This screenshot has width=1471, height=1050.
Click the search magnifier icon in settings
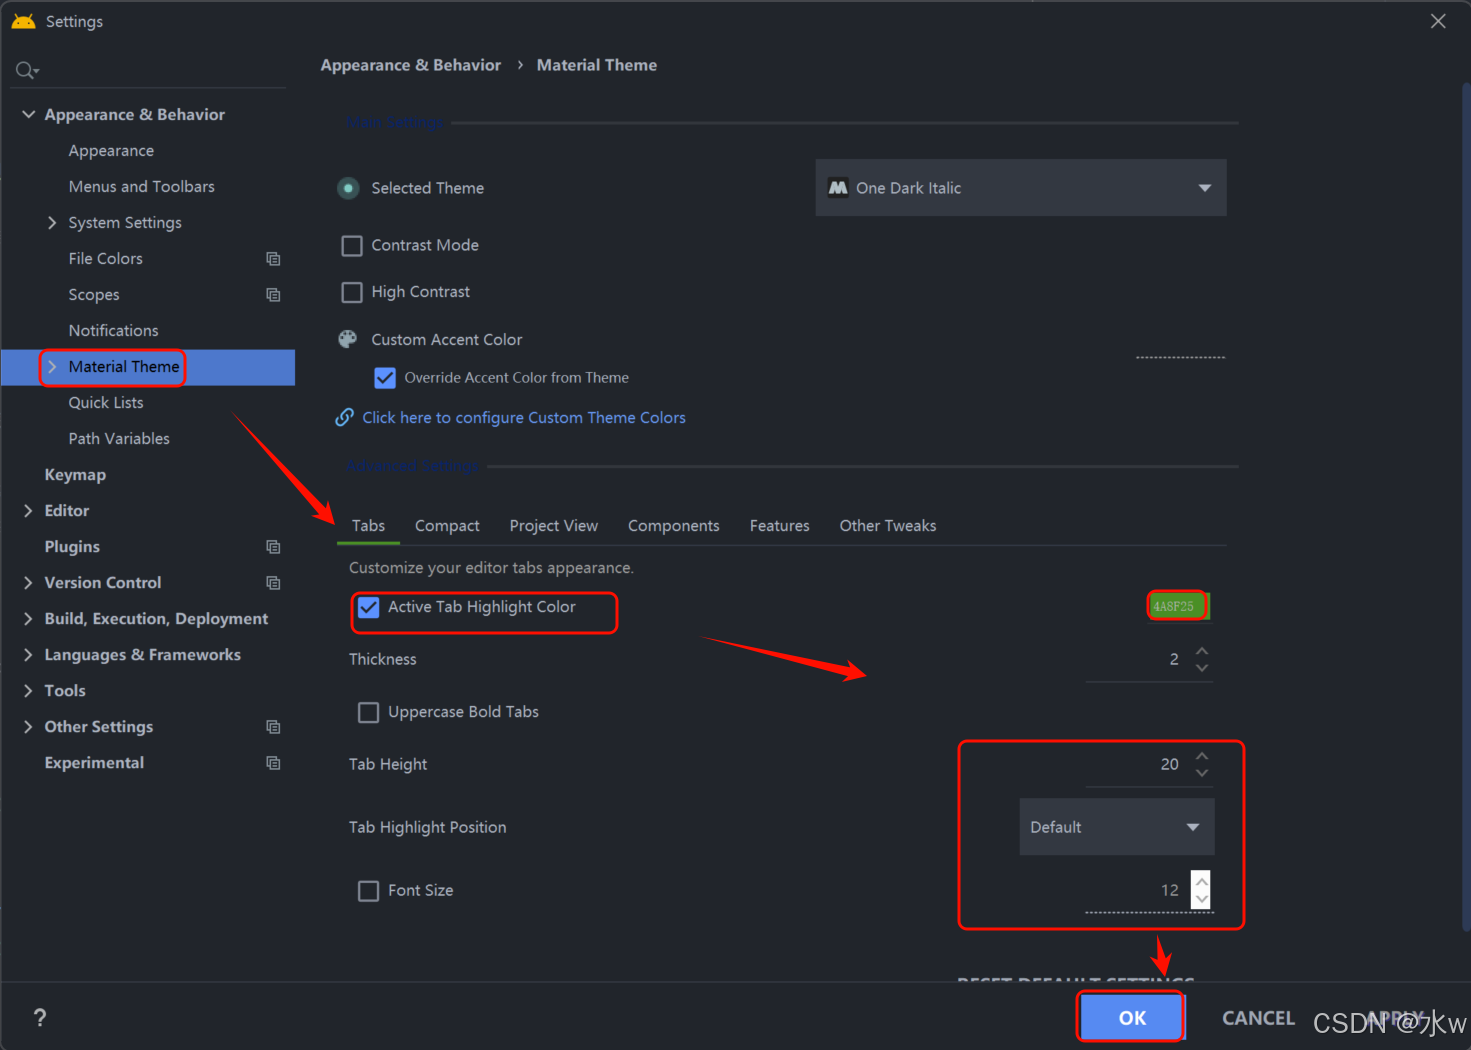(x=26, y=70)
